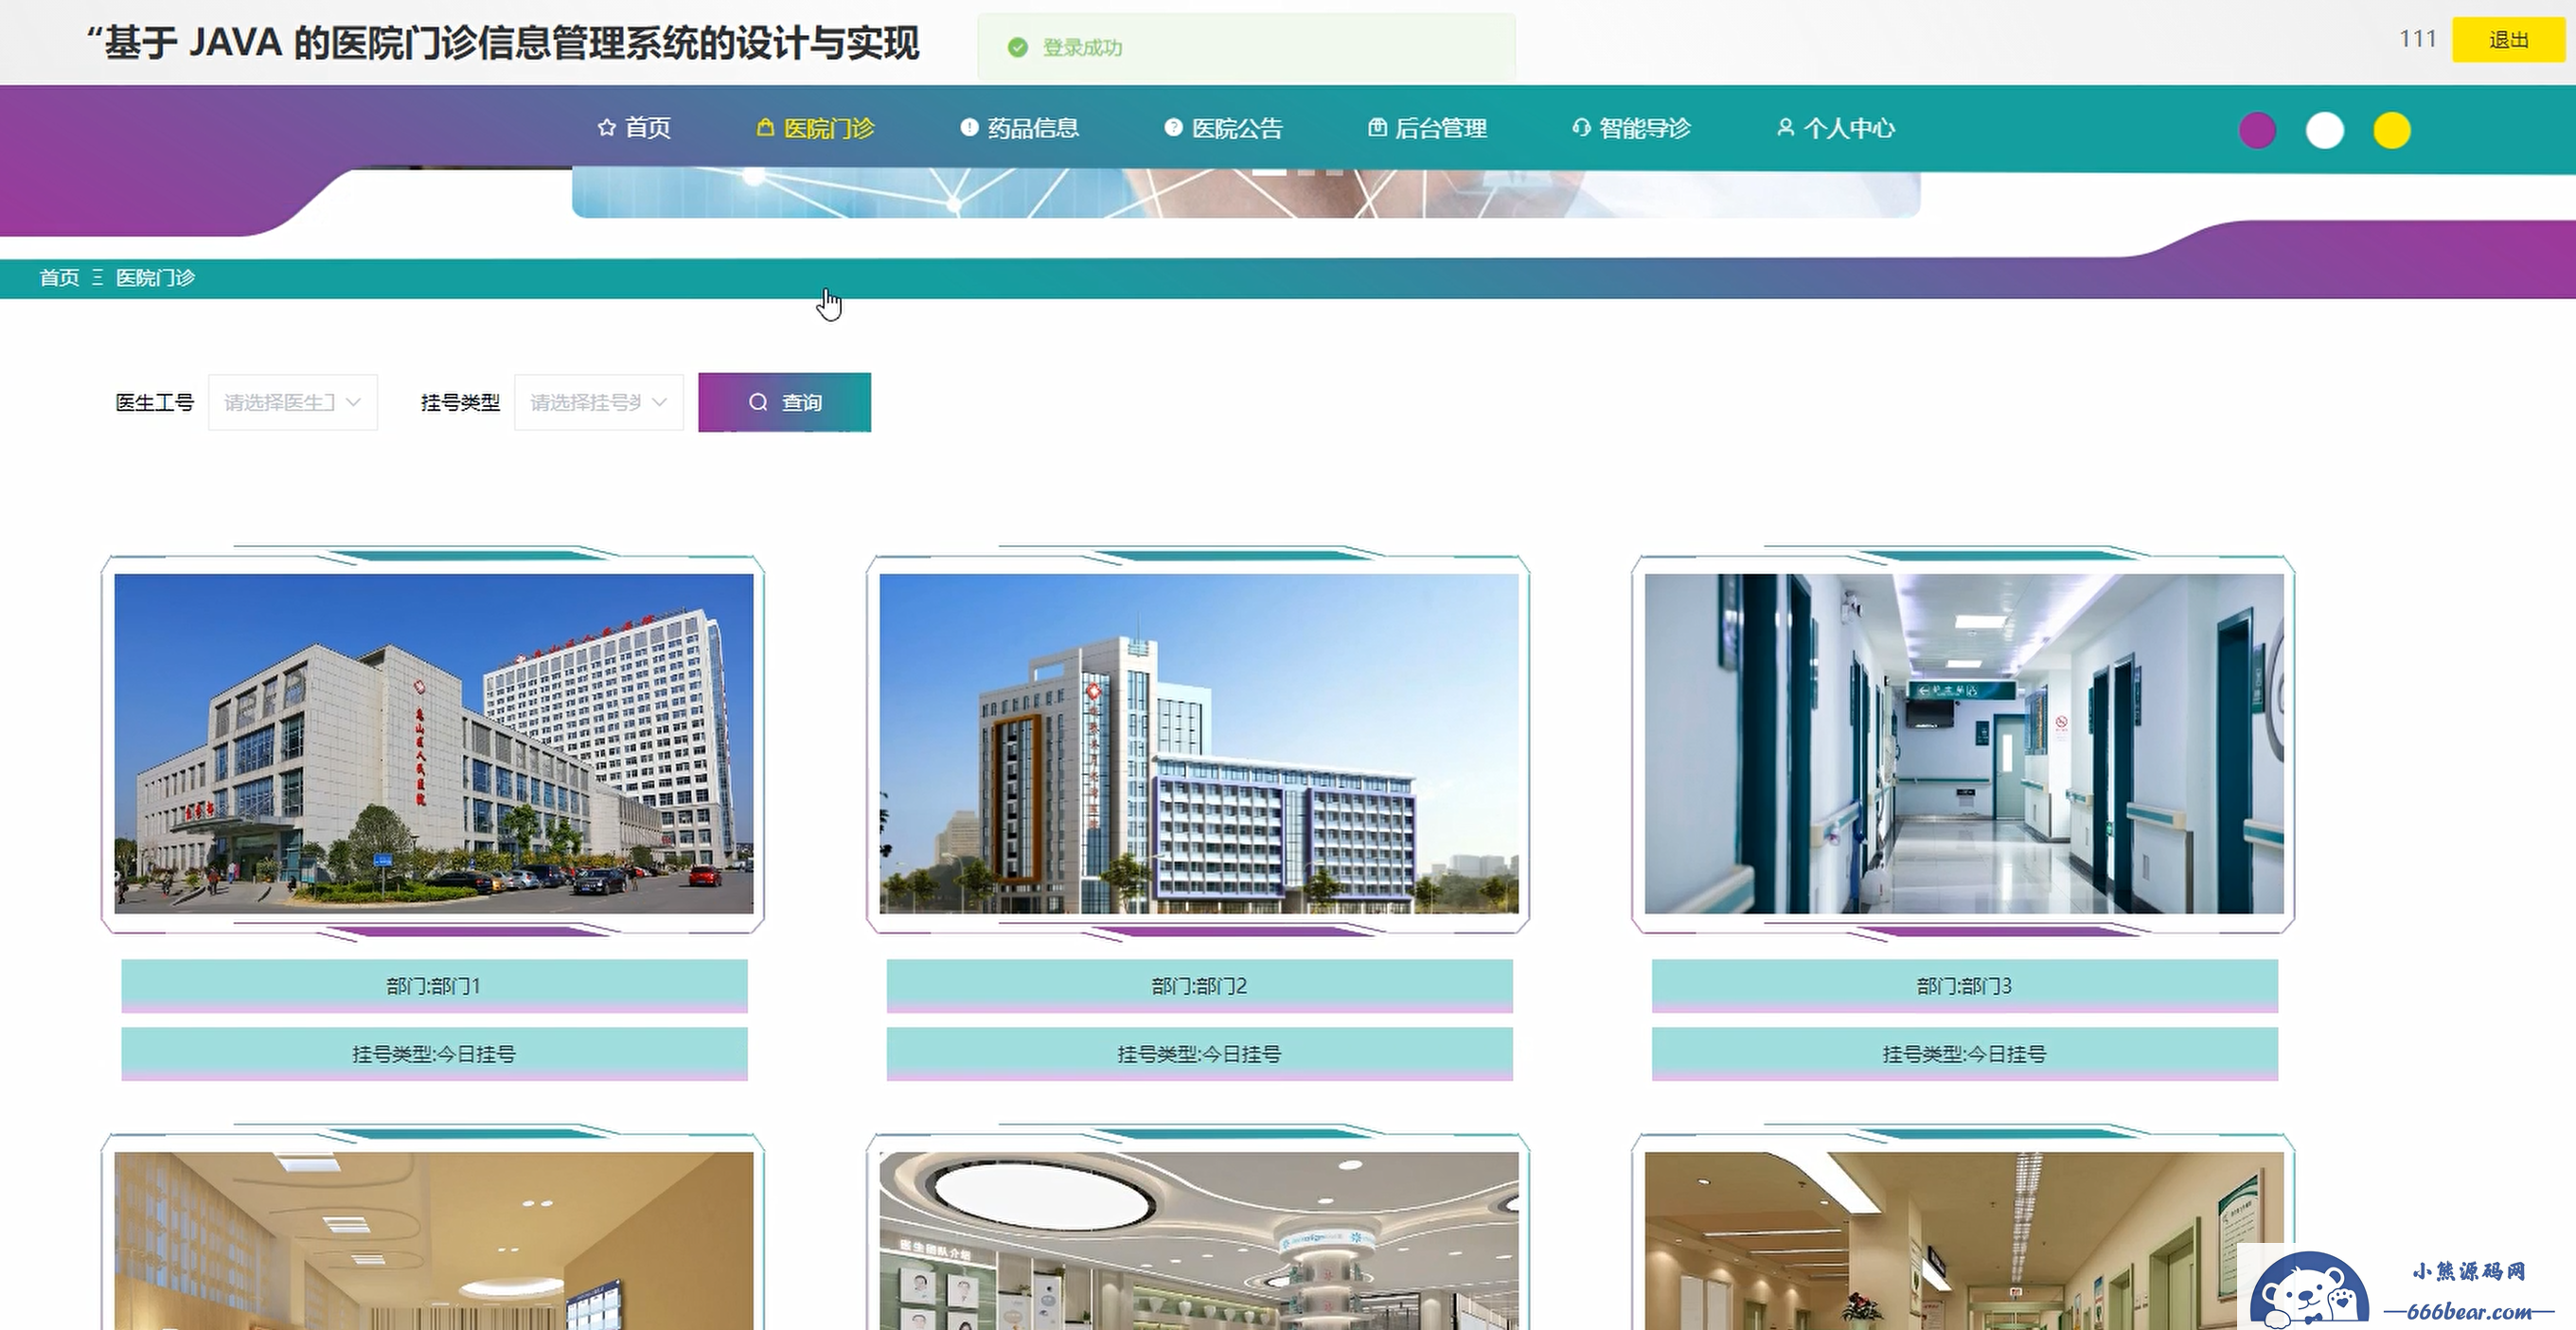Click the 部门:部门2 label
This screenshot has width=2576, height=1330.
[x=1199, y=986]
